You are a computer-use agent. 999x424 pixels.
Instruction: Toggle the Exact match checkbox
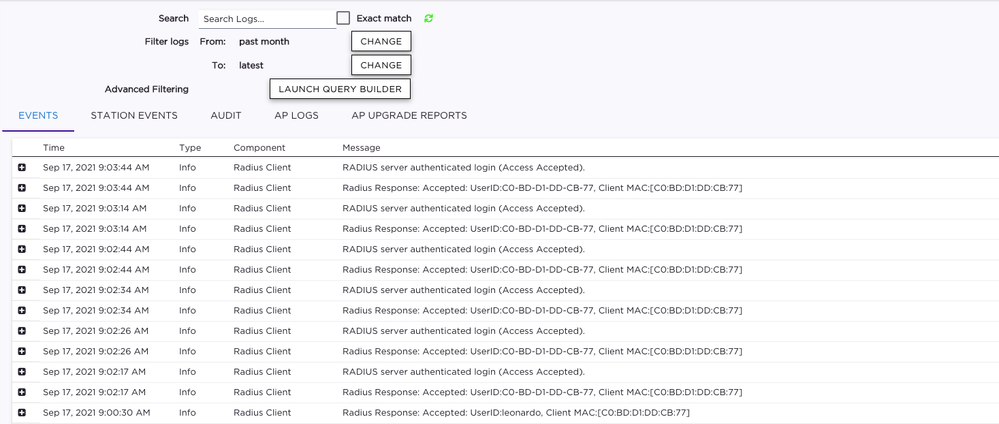[343, 18]
